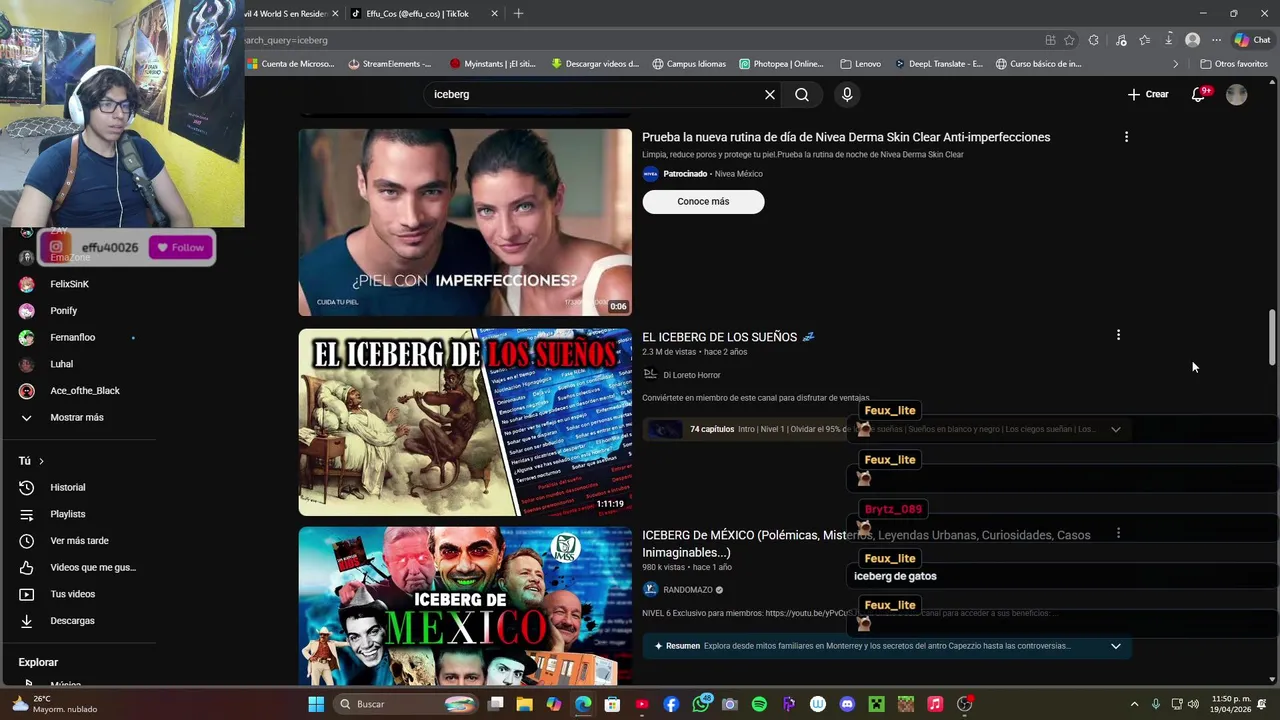
Task: Open Myinstants bookmark
Action: 492,64
